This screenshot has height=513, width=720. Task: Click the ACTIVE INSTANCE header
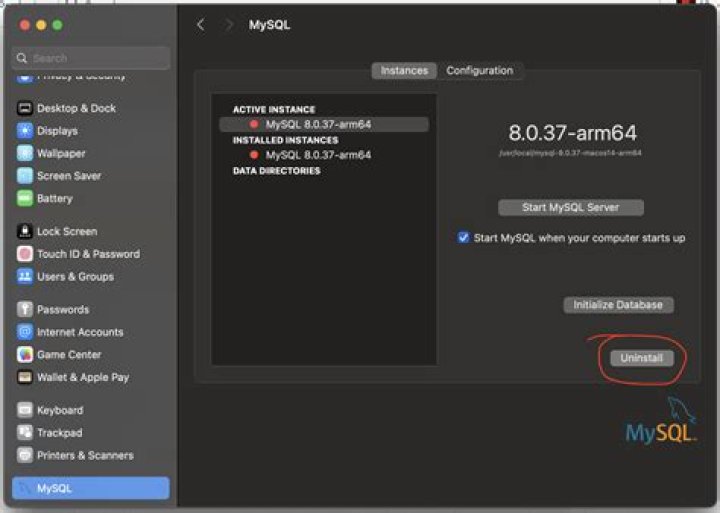[x=274, y=109]
